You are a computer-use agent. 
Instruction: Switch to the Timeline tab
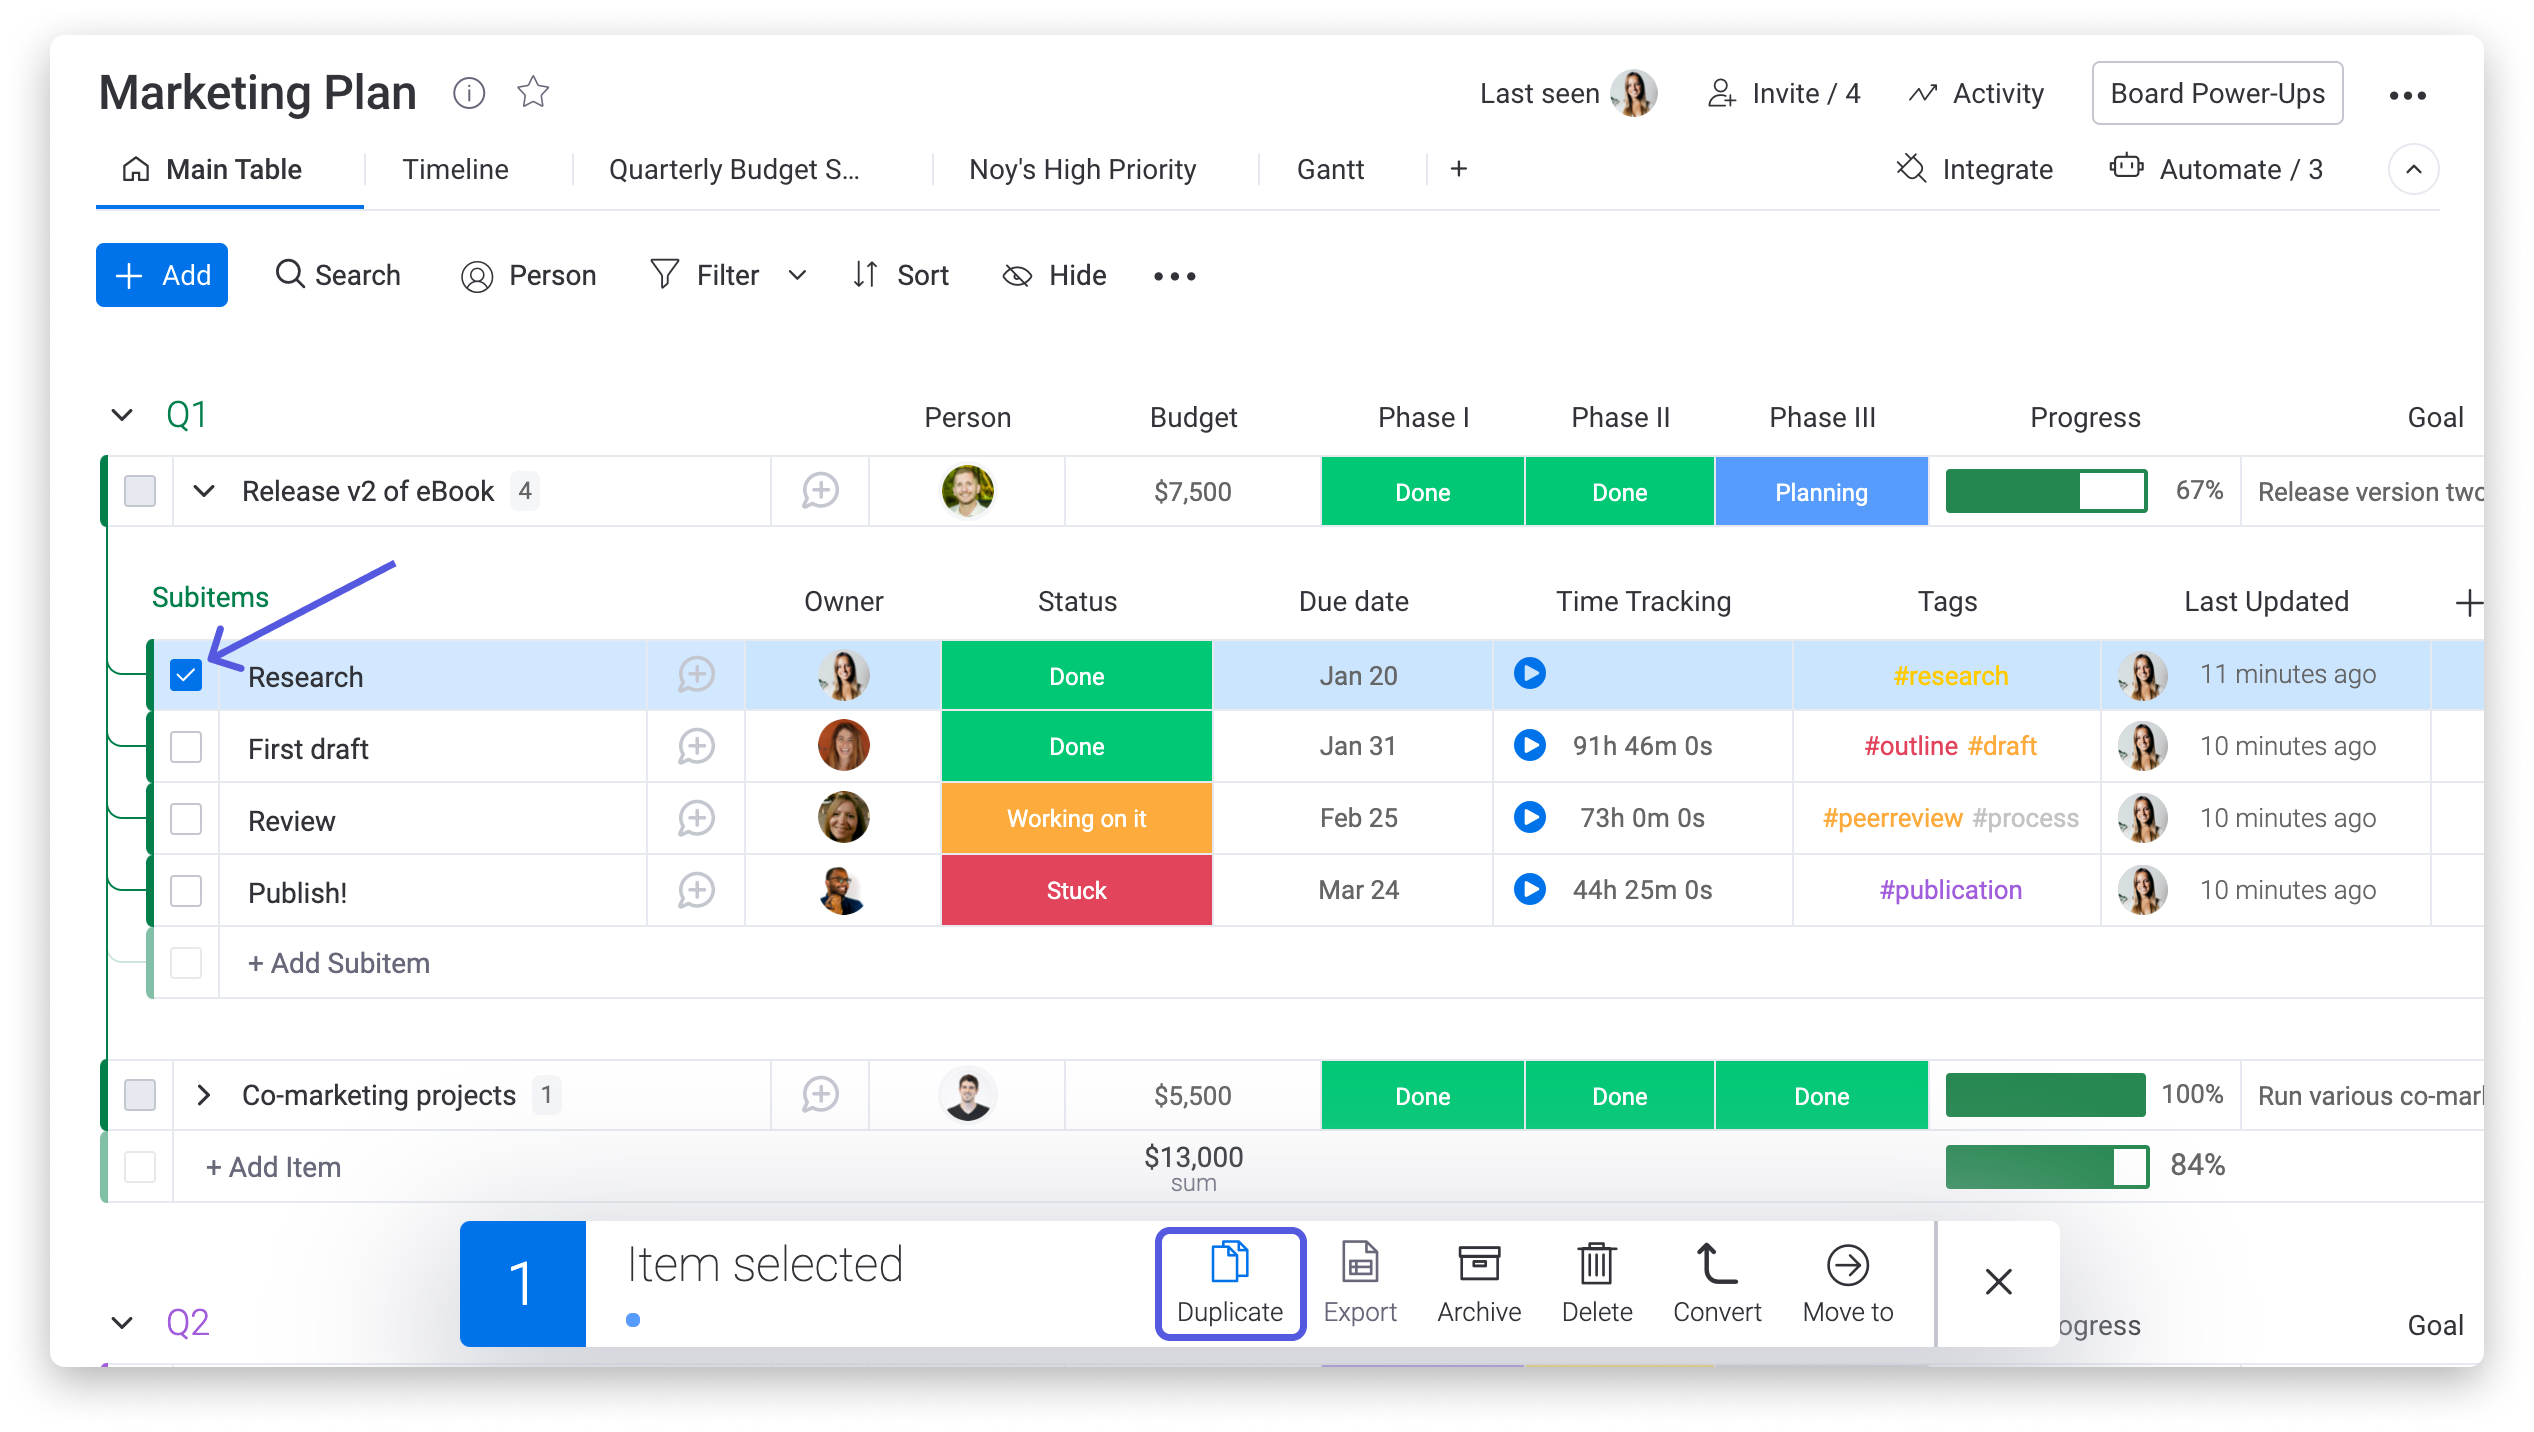point(455,170)
